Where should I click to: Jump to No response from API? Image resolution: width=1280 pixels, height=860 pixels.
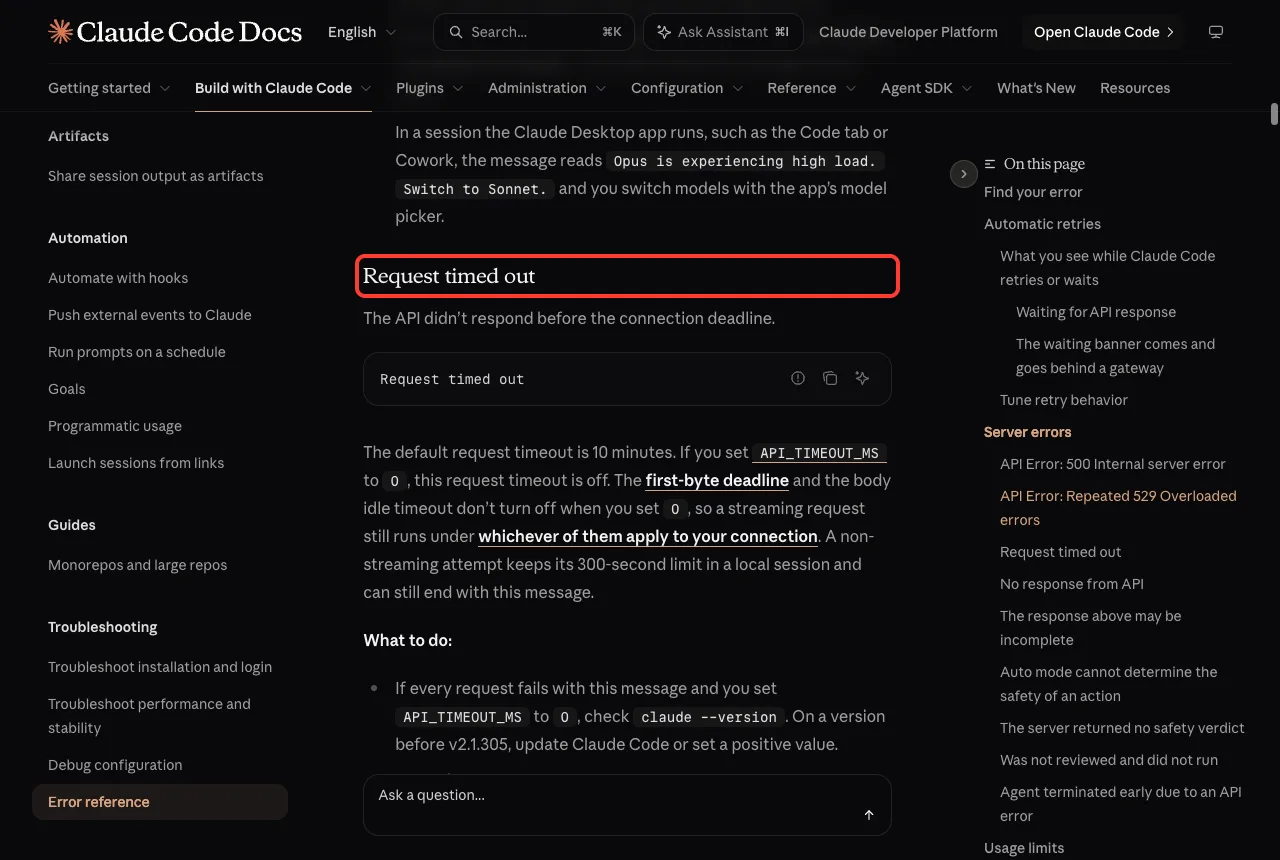(1072, 584)
